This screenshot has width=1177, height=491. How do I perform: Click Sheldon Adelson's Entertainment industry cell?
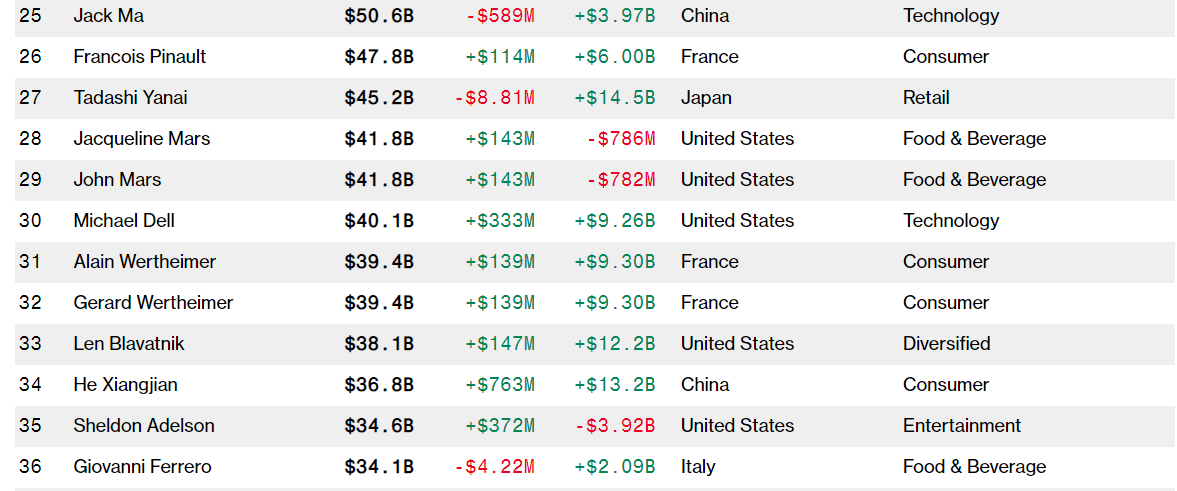point(961,426)
